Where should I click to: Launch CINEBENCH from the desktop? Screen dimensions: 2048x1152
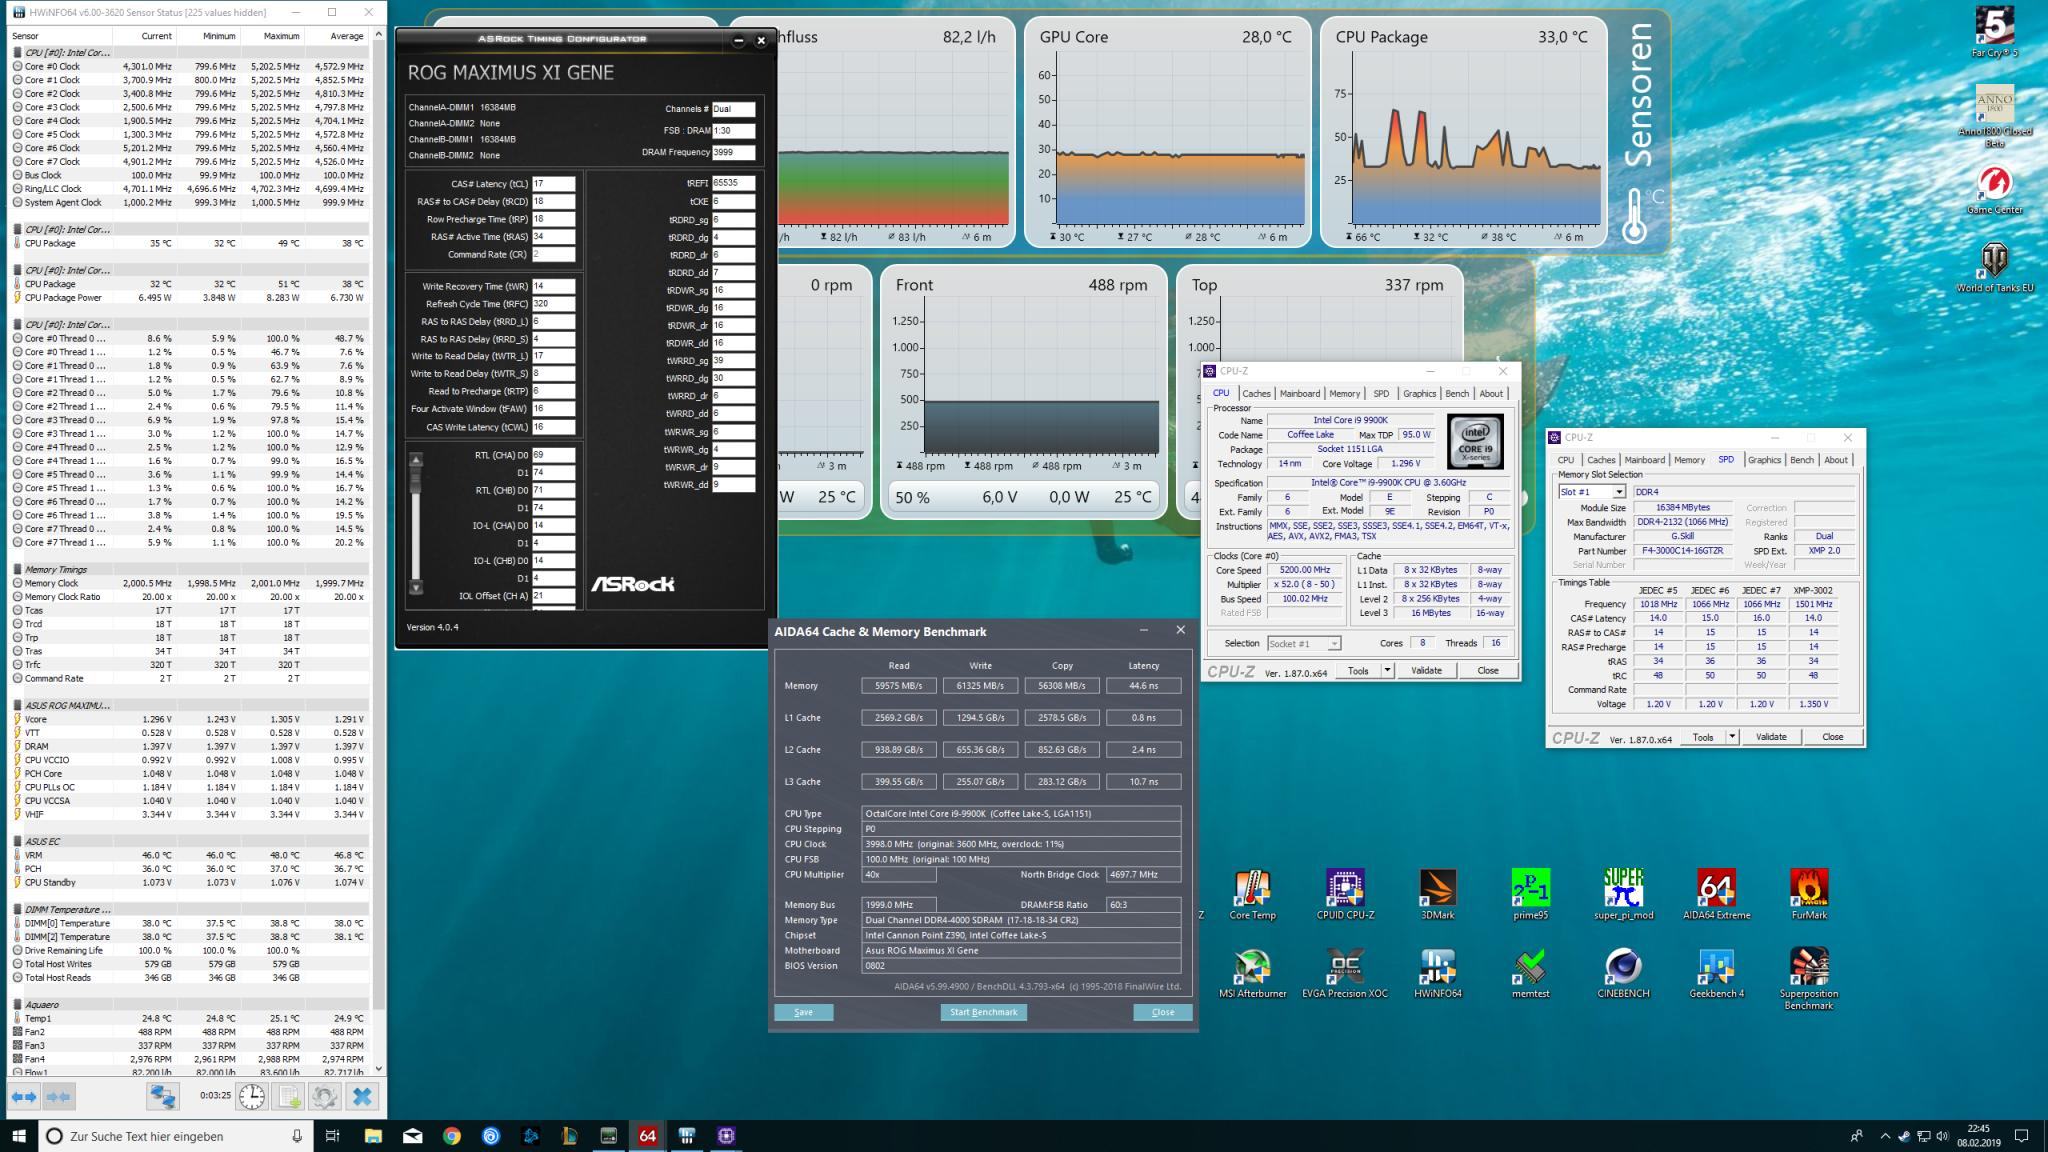coord(1623,973)
